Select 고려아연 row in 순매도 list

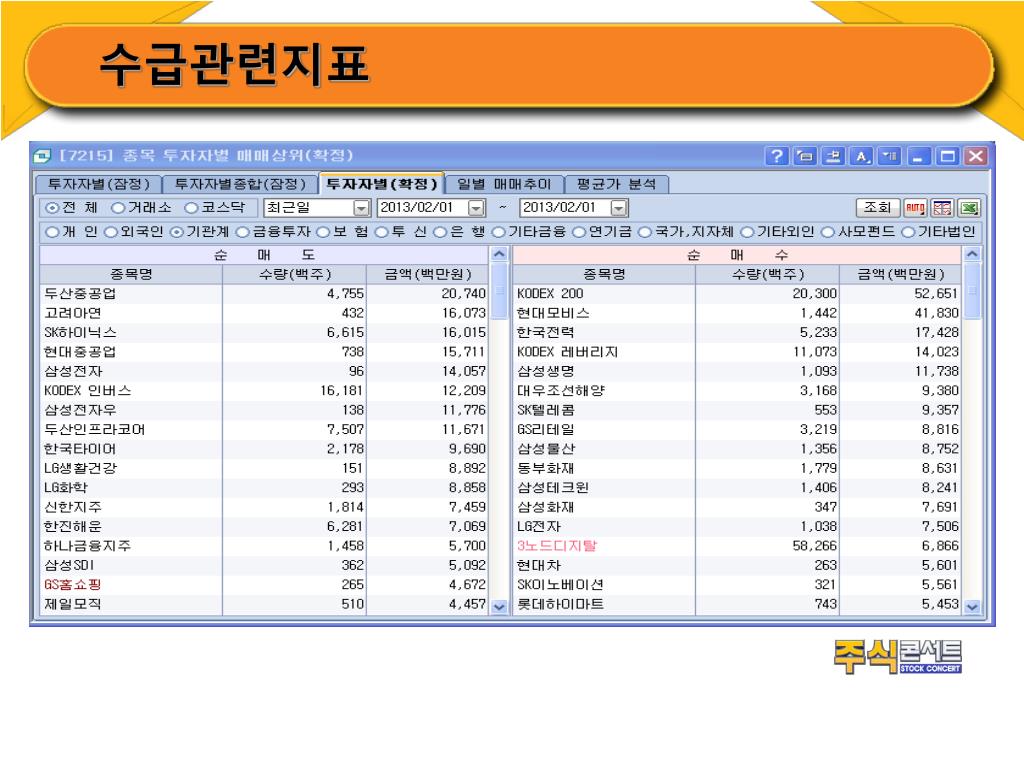click(264, 313)
